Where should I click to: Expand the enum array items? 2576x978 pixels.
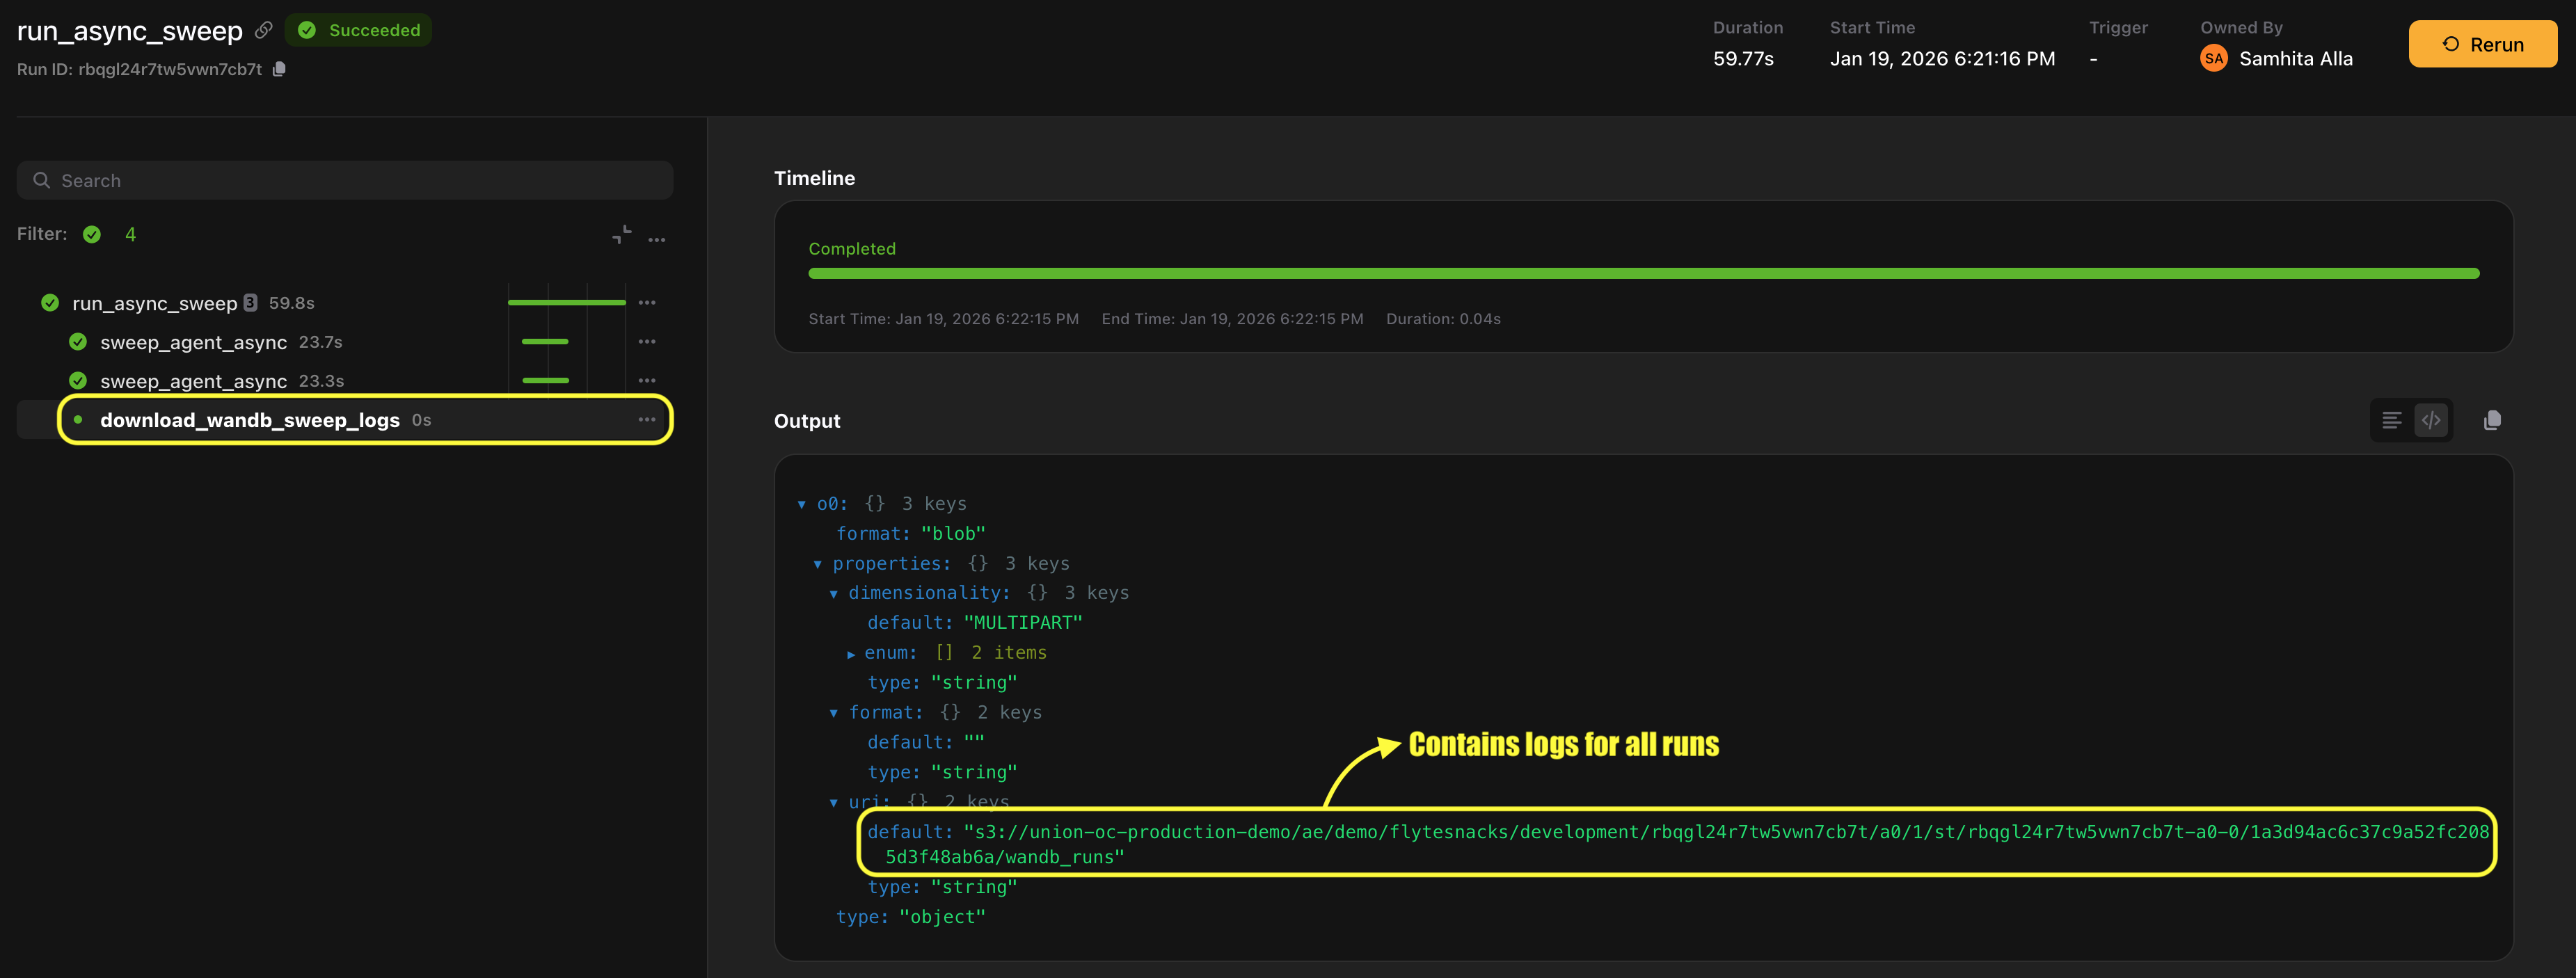coord(851,654)
